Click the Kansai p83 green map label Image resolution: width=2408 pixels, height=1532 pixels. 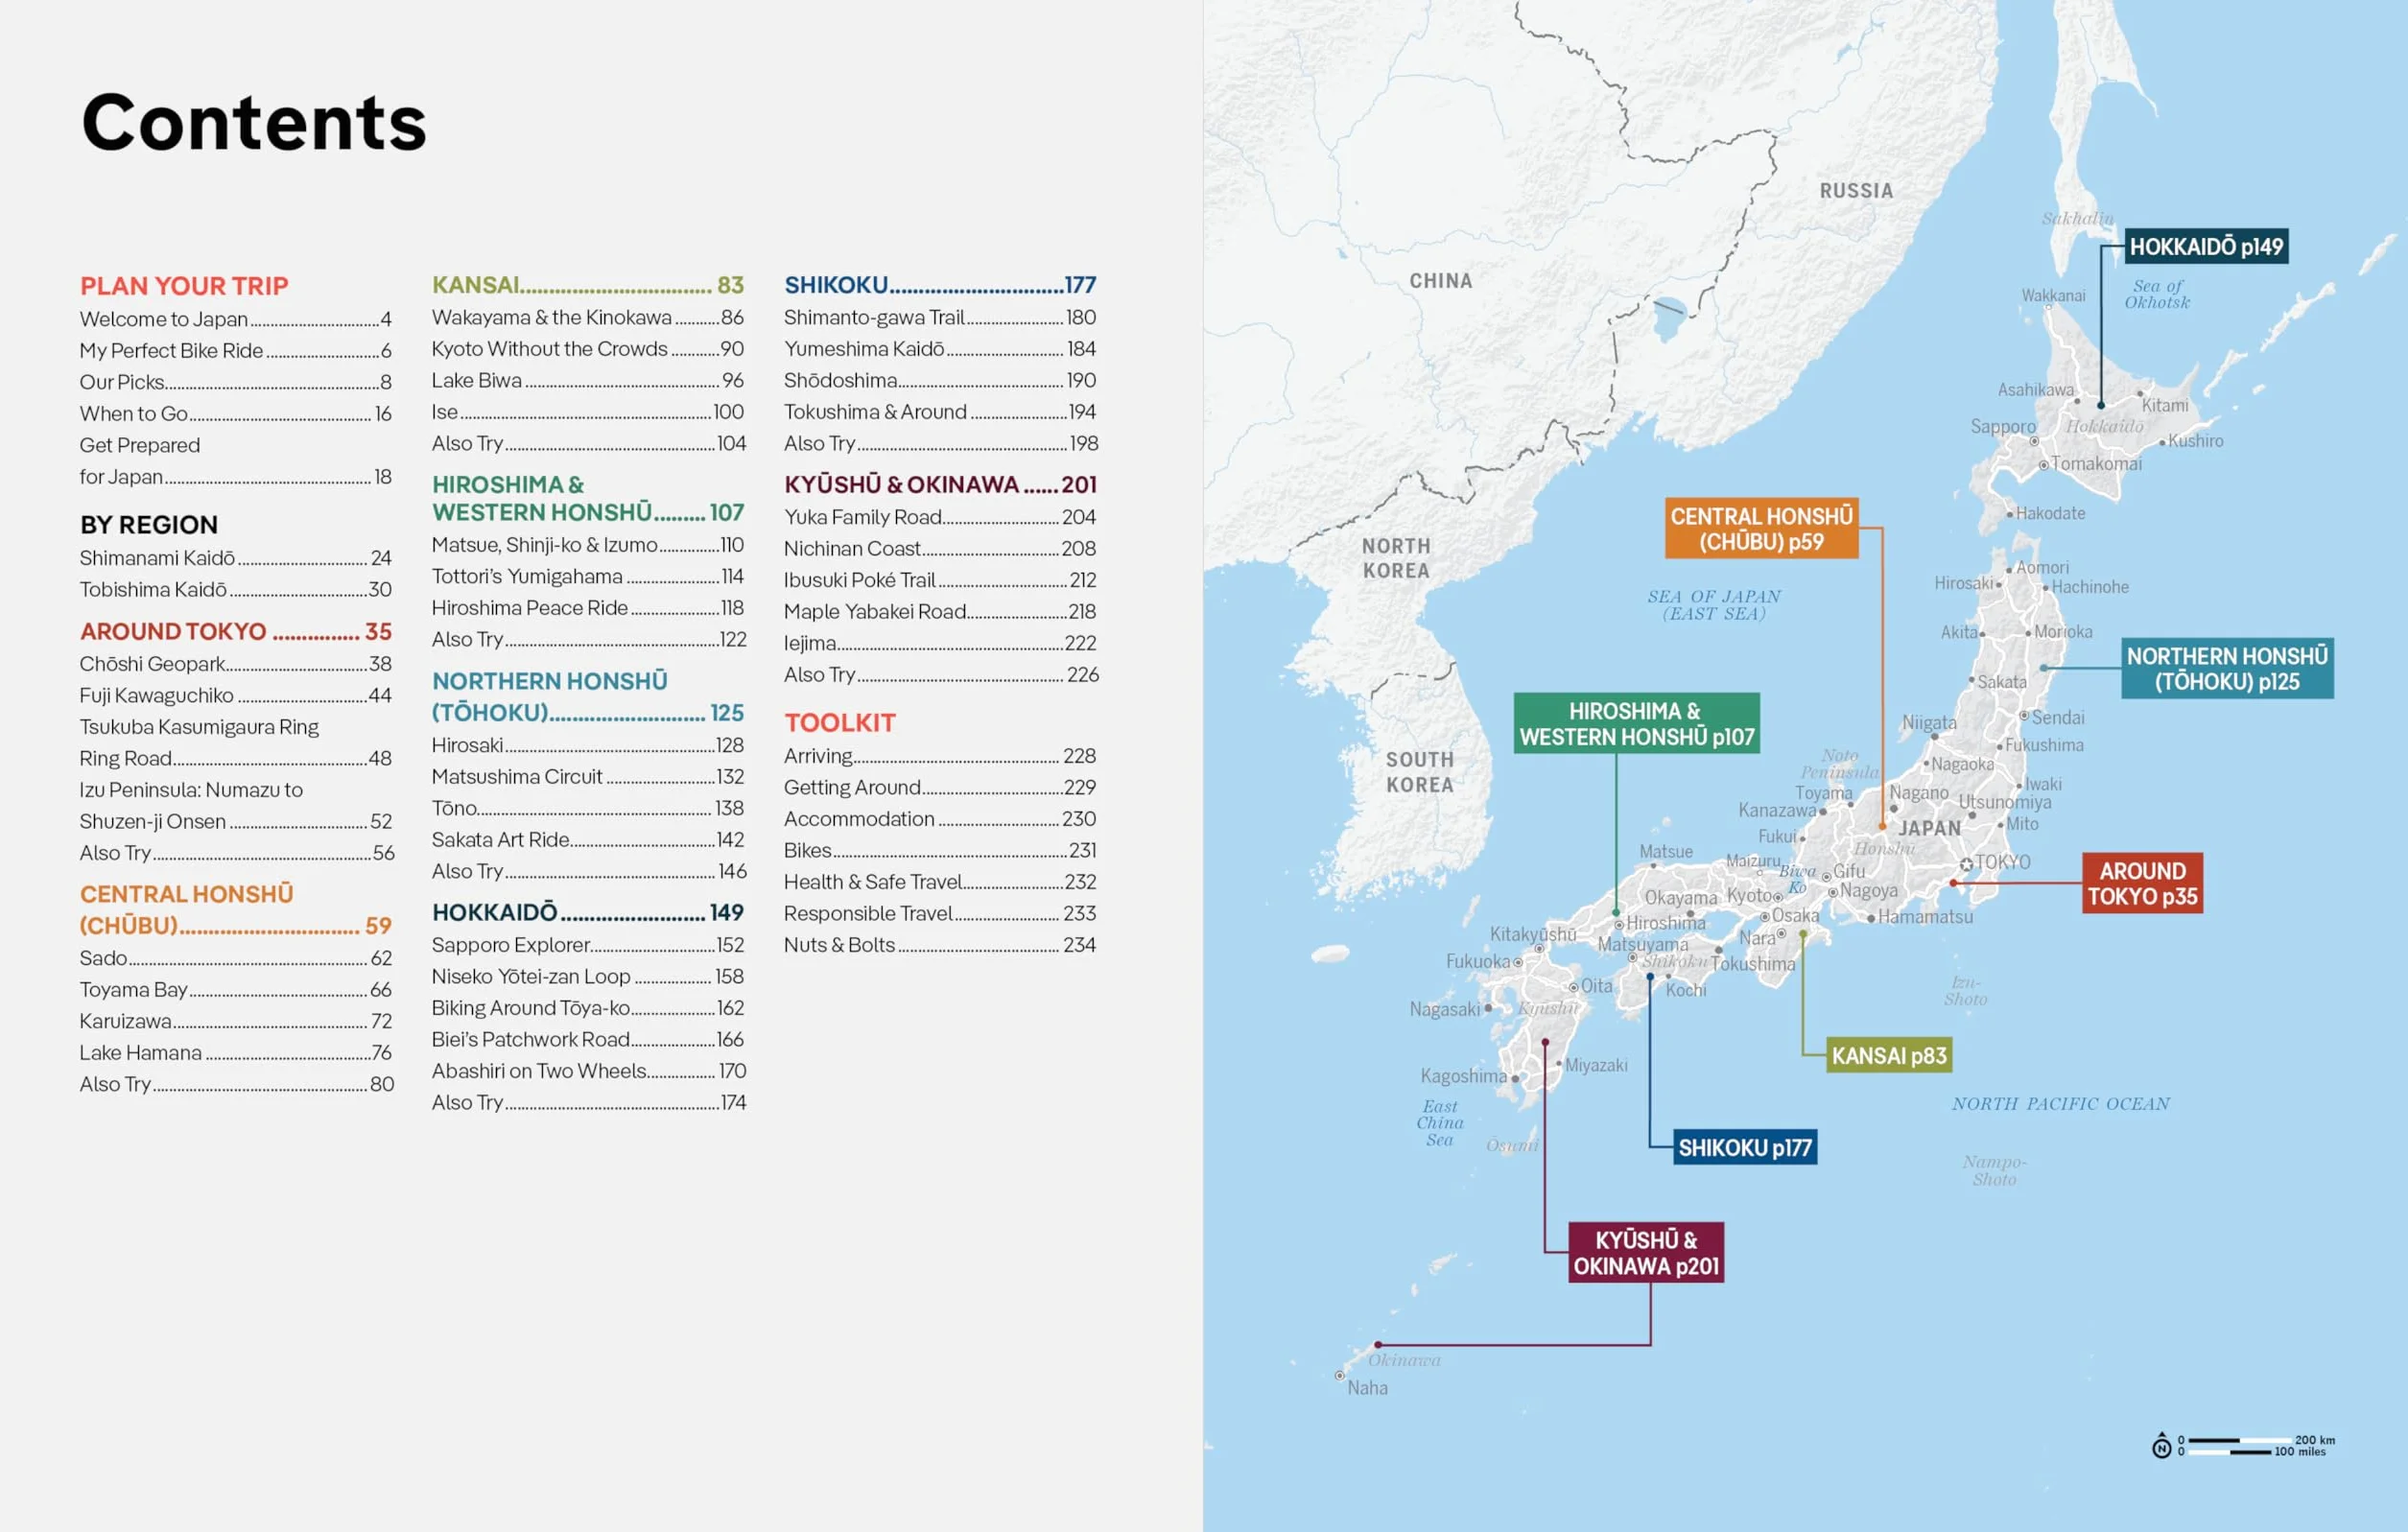[x=1888, y=1055]
